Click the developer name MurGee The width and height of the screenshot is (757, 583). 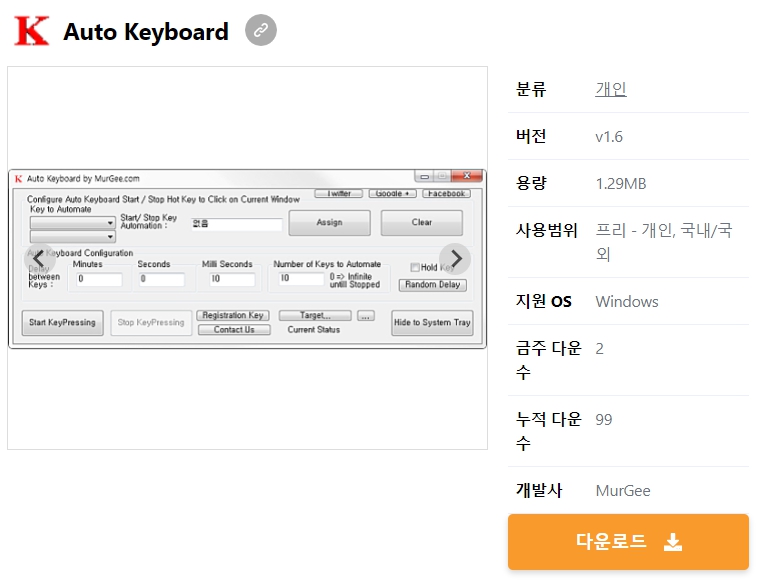point(623,491)
